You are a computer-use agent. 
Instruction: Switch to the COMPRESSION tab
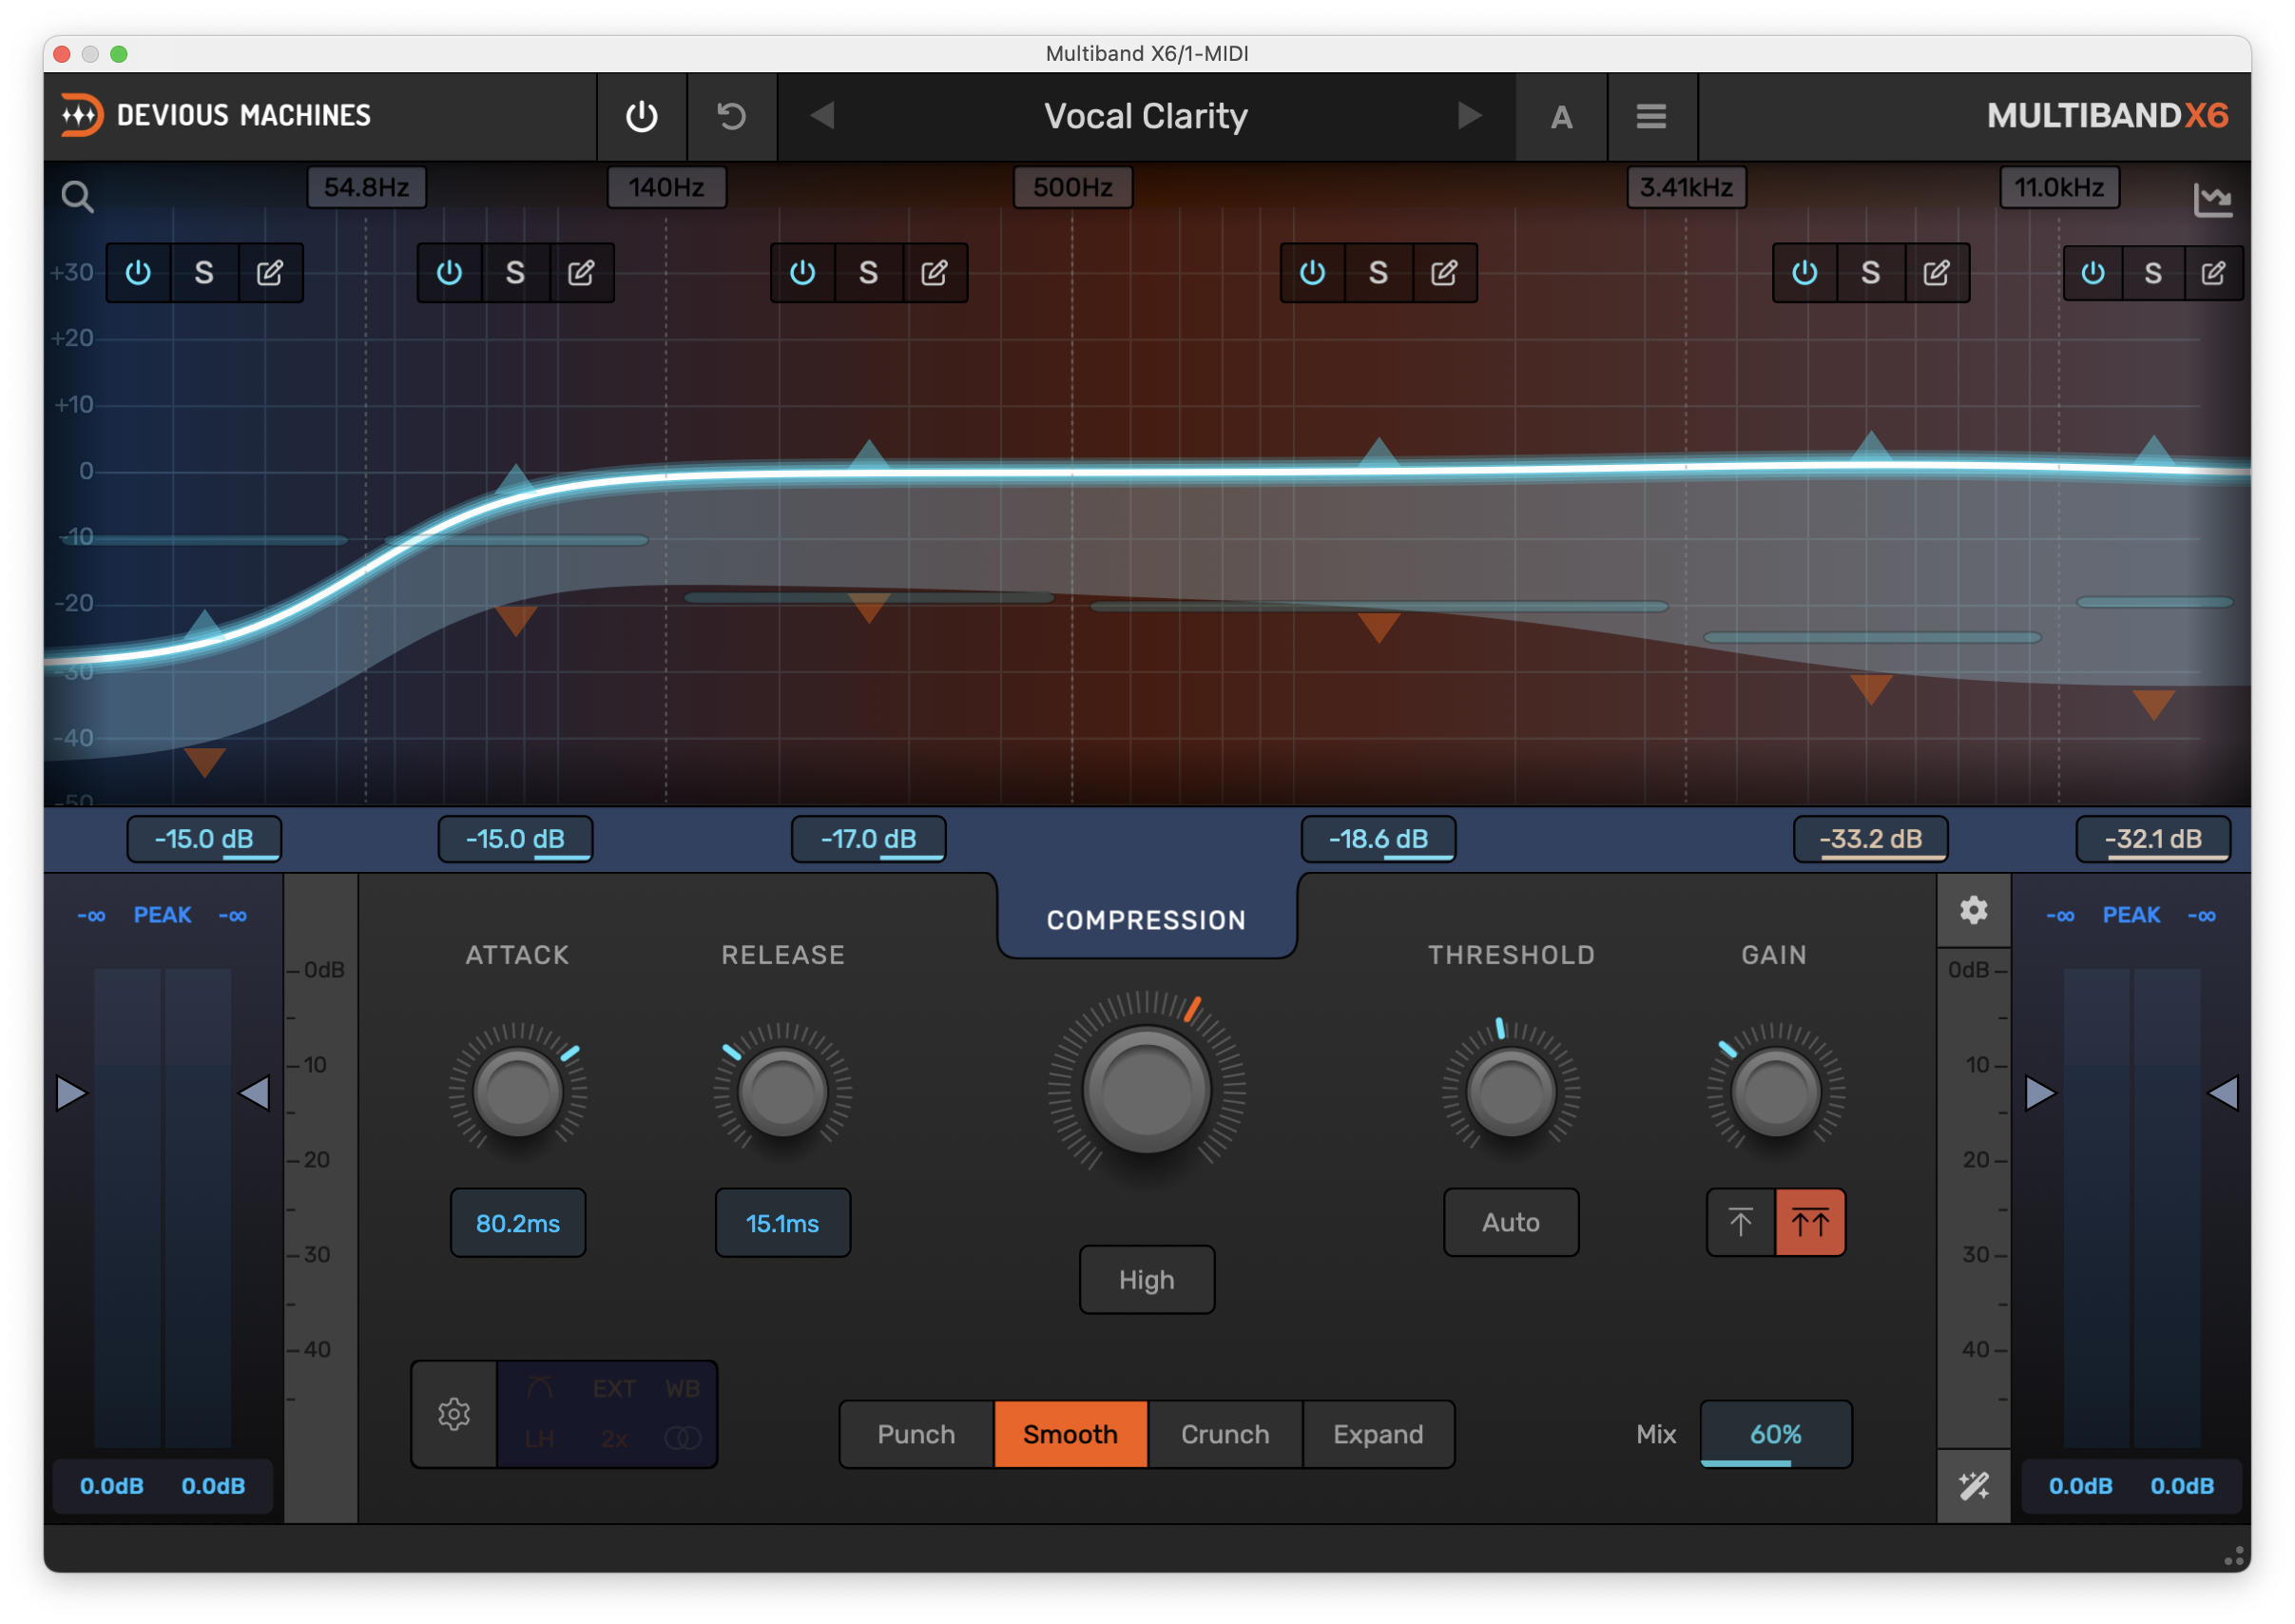[1146, 920]
